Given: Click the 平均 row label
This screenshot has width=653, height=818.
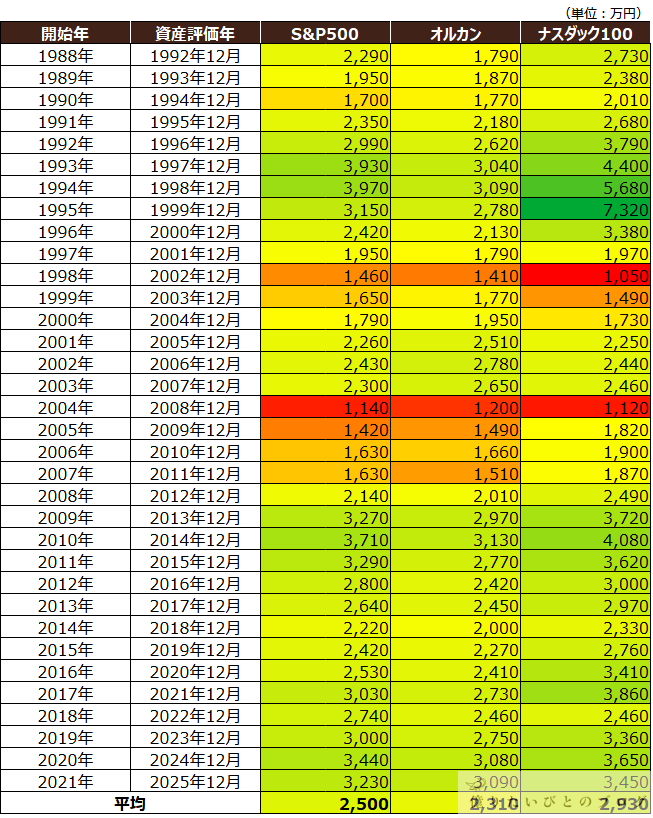Looking at the screenshot, I should [130, 803].
